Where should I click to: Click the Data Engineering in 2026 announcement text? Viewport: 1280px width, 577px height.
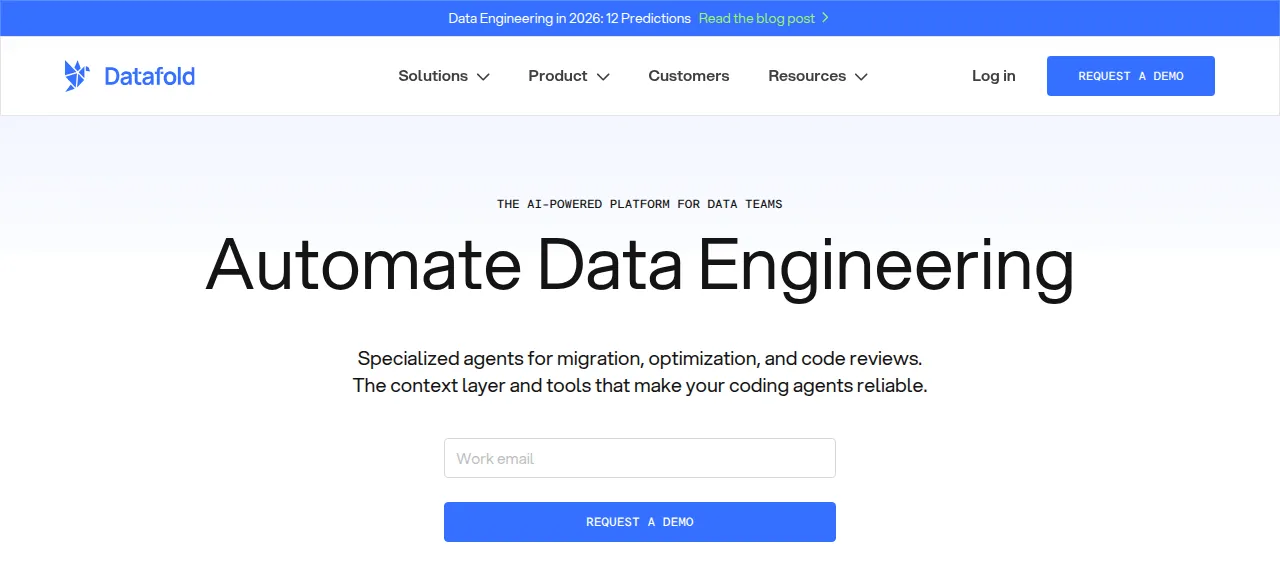pyautogui.click(x=569, y=18)
